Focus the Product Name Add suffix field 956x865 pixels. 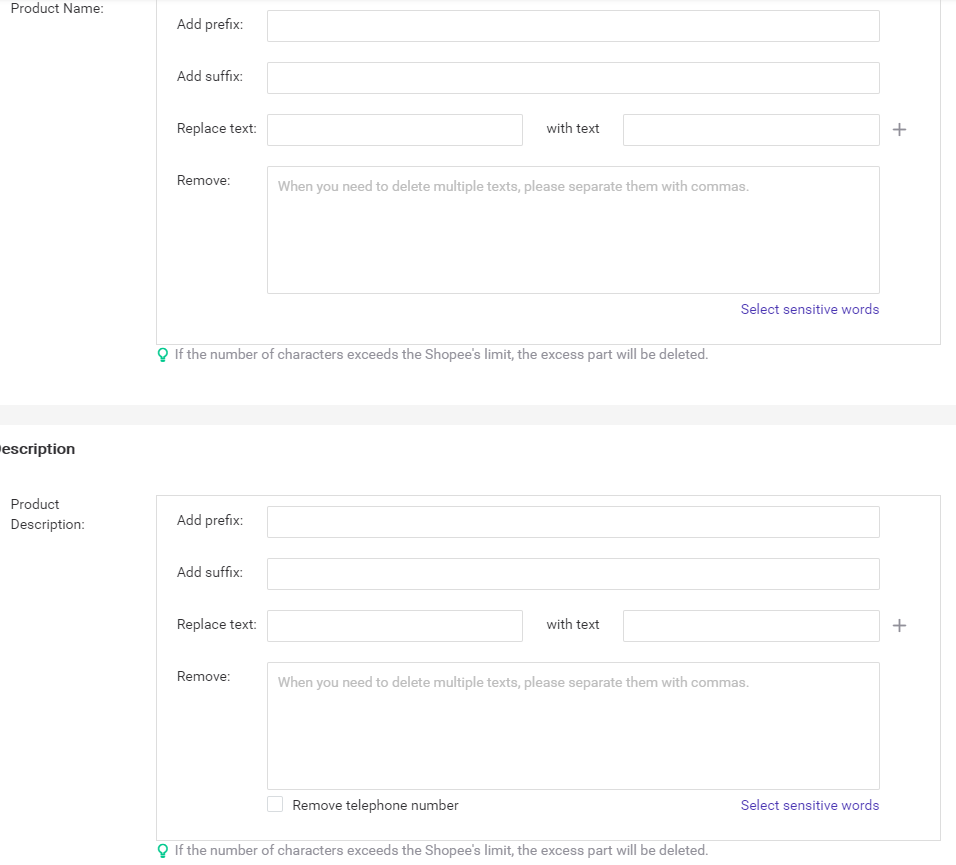[x=573, y=78]
